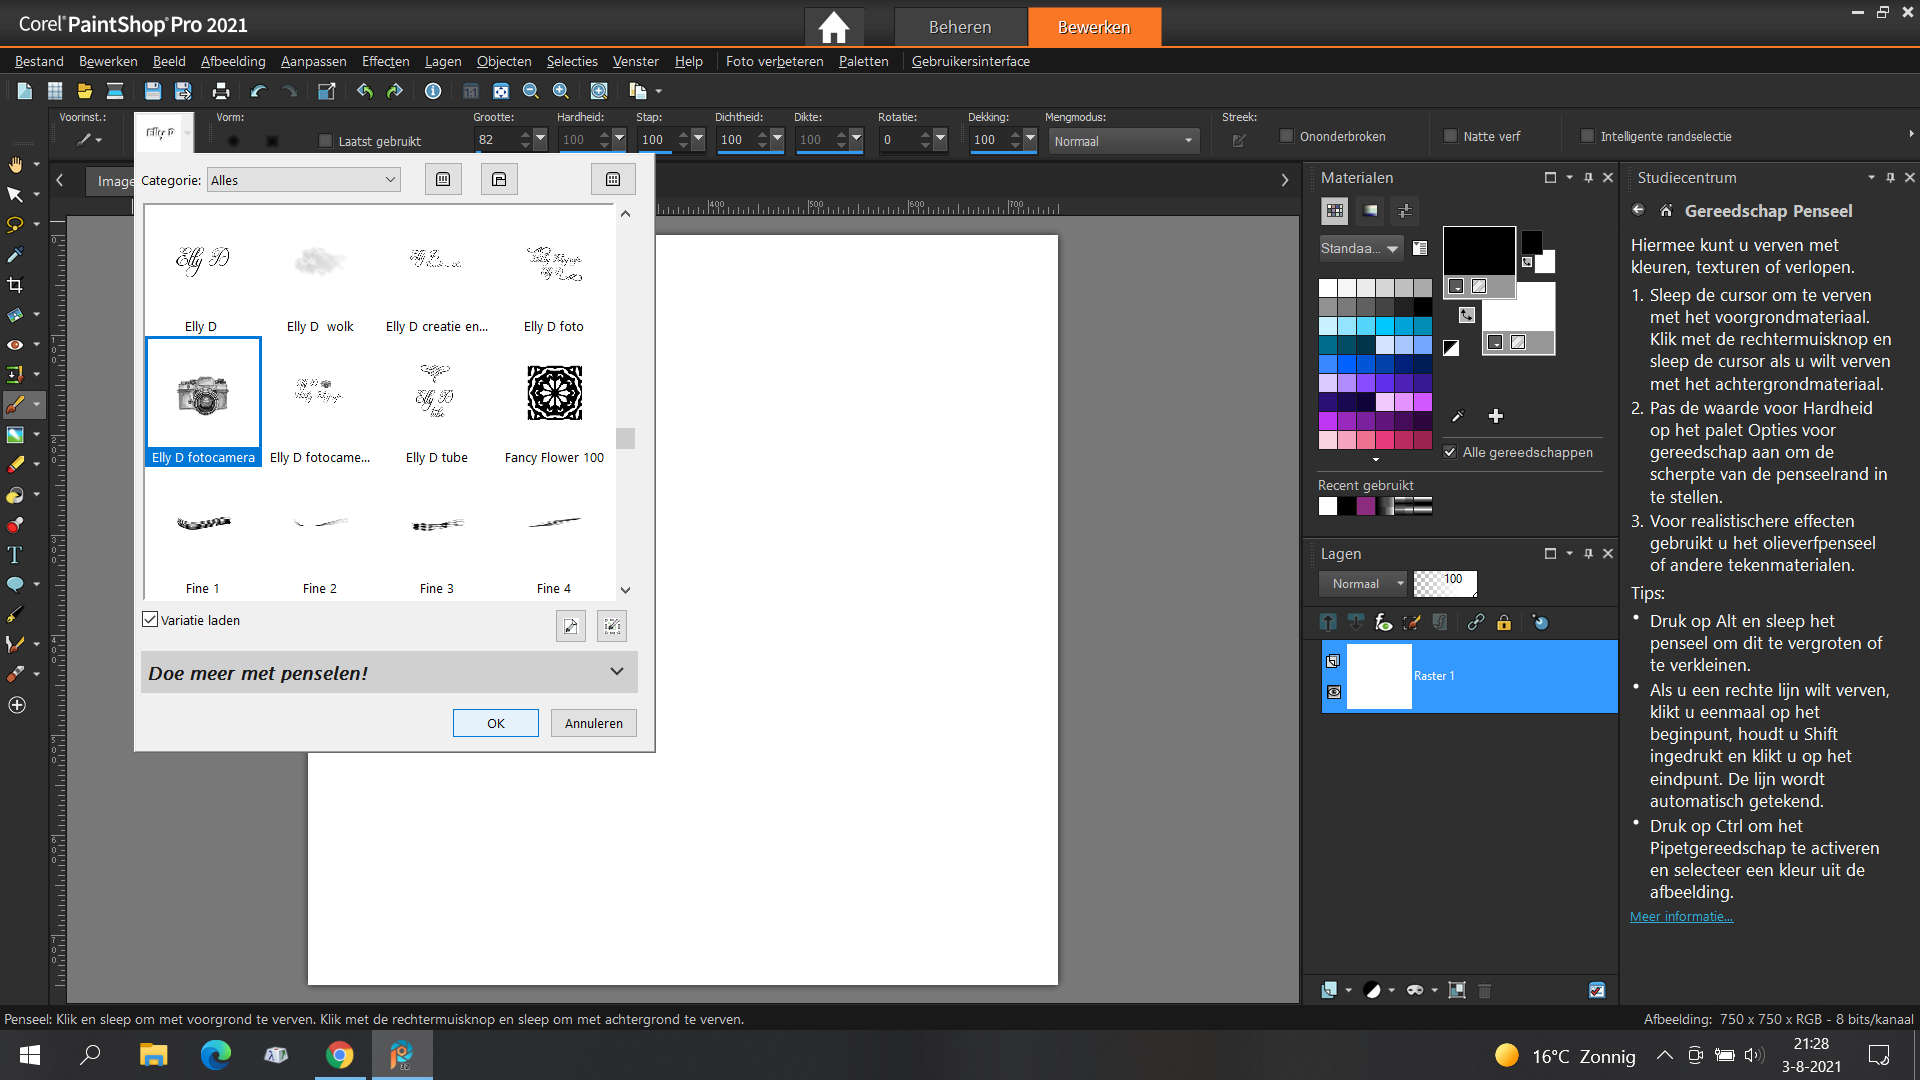Select the Freehand Selection lasso tool
The image size is (1920, 1080).
point(15,224)
